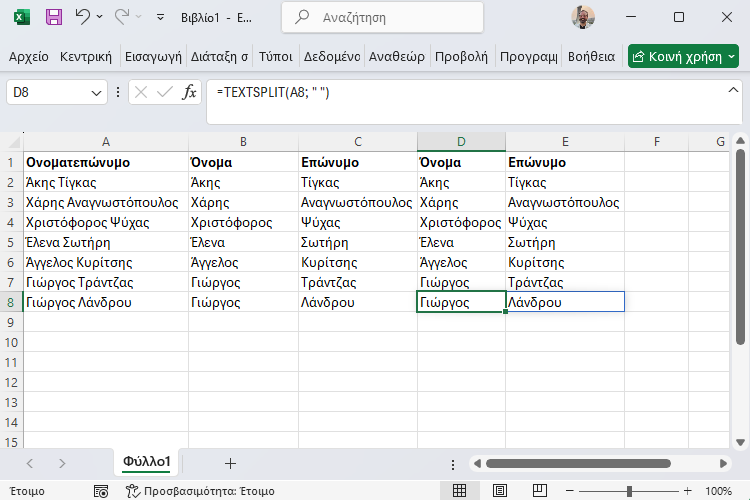Select cell Χριστόφορος in column B
This screenshot has width=750, height=500.
pyautogui.click(x=243, y=222)
